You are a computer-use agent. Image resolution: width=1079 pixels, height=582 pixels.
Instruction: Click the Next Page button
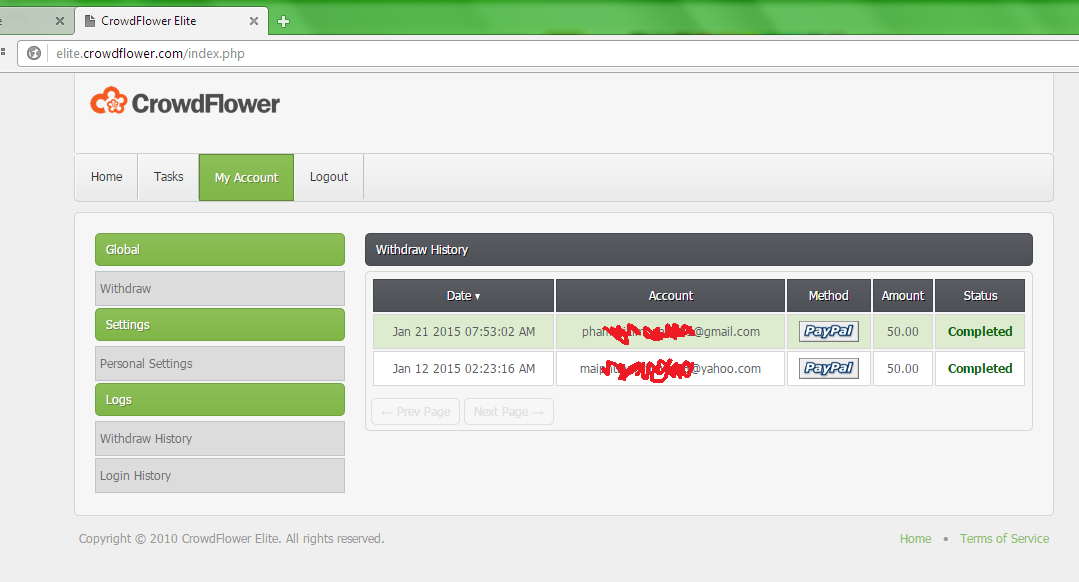(509, 411)
